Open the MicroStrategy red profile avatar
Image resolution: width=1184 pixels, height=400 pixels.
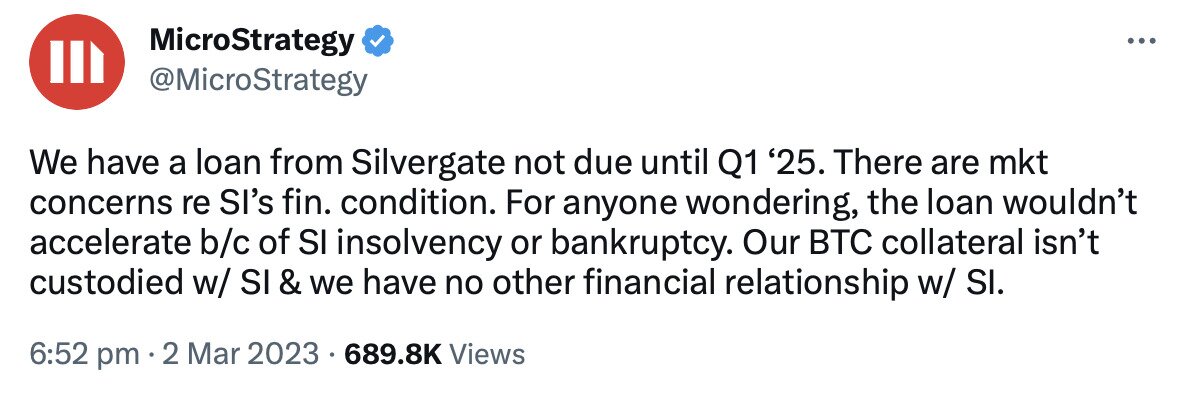[x=76, y=62]
